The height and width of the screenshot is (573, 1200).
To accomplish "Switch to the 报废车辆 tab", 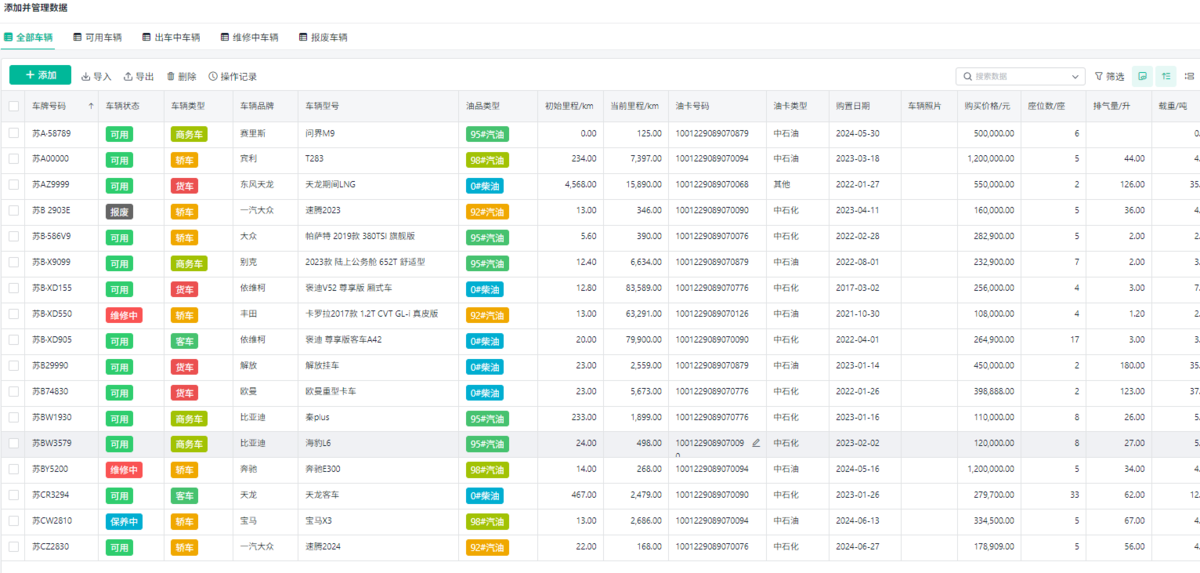I will [x=322, y=37].
